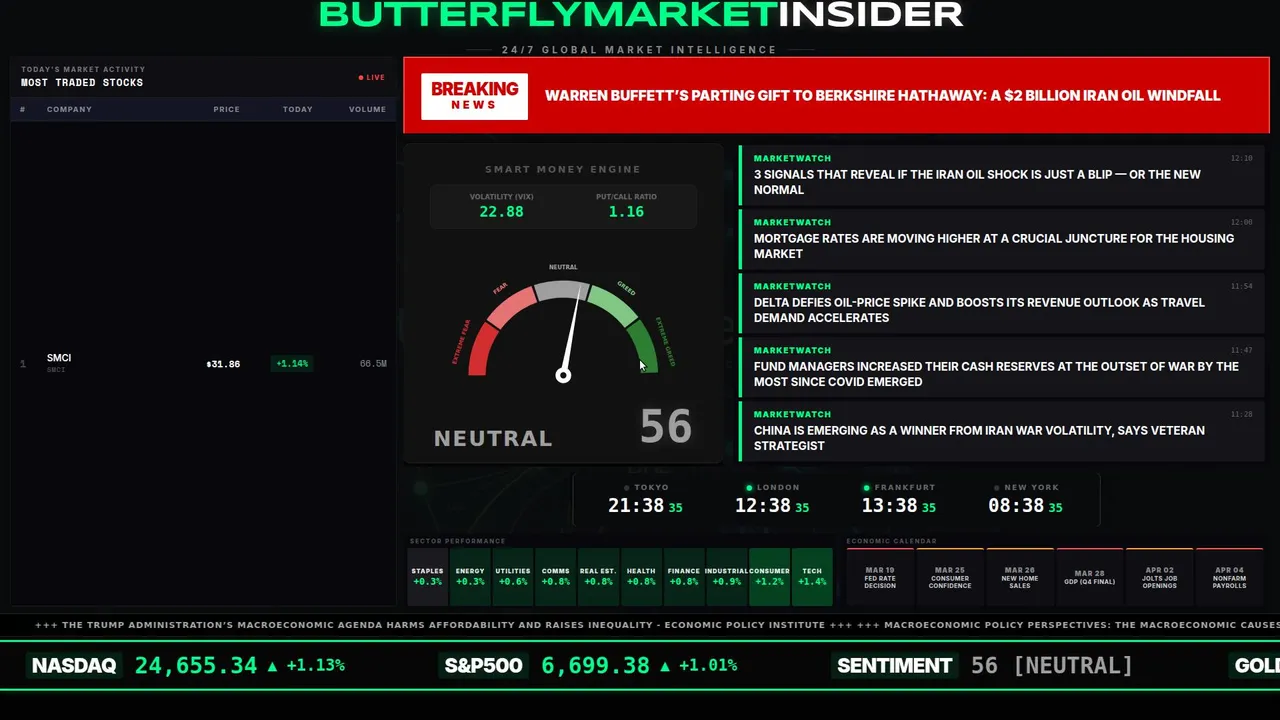Click the red LIVE indicator dot

coord(361,77)
